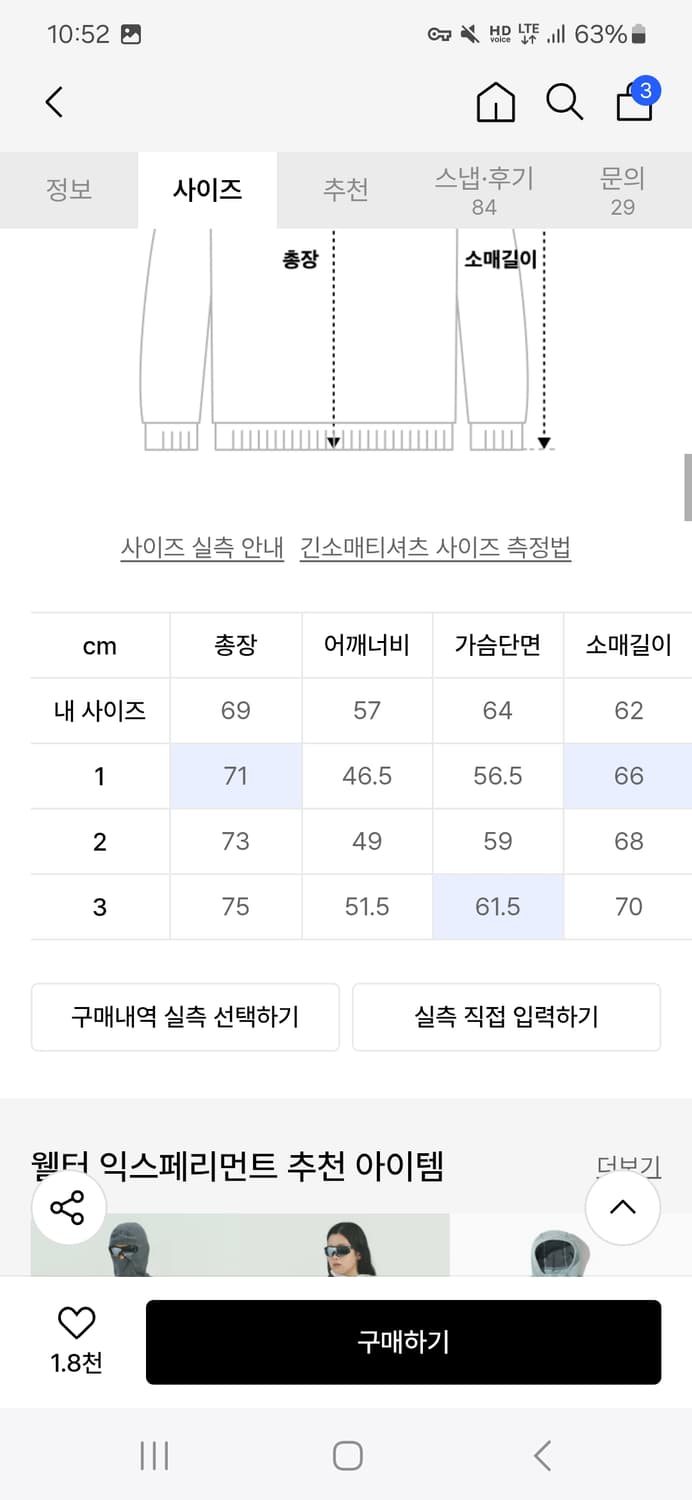Viewport: 692px width, 1500px height.
Task: Go back using the top-left arrow
Action: [55, 103]
